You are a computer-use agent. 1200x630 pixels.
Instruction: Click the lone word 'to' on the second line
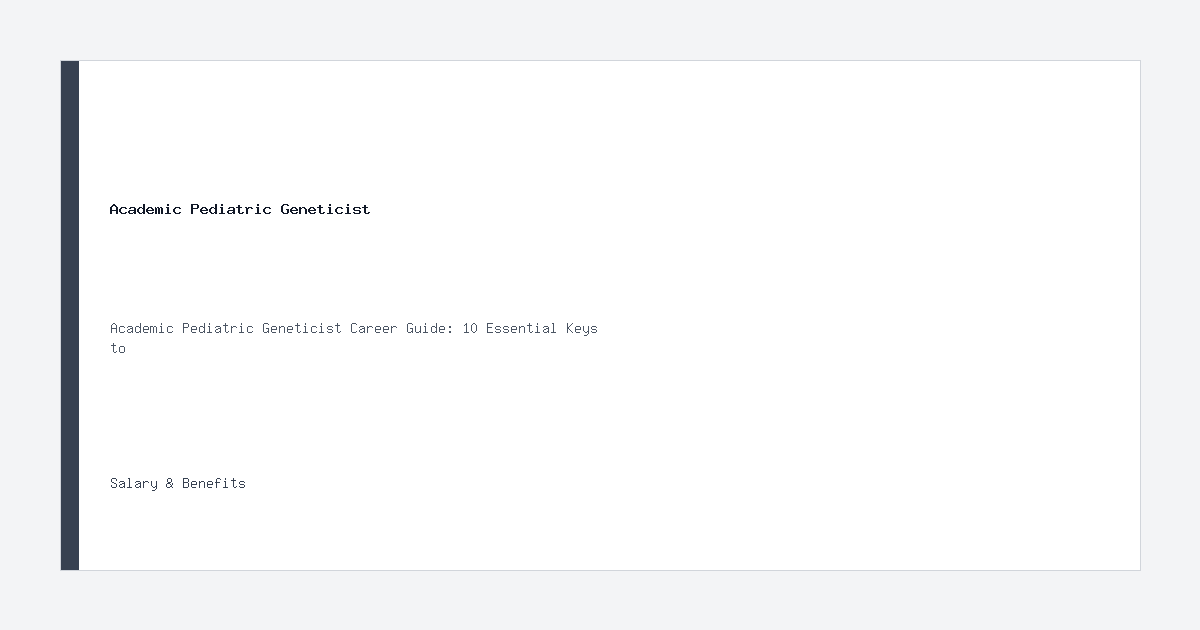(x=118, y=348)
